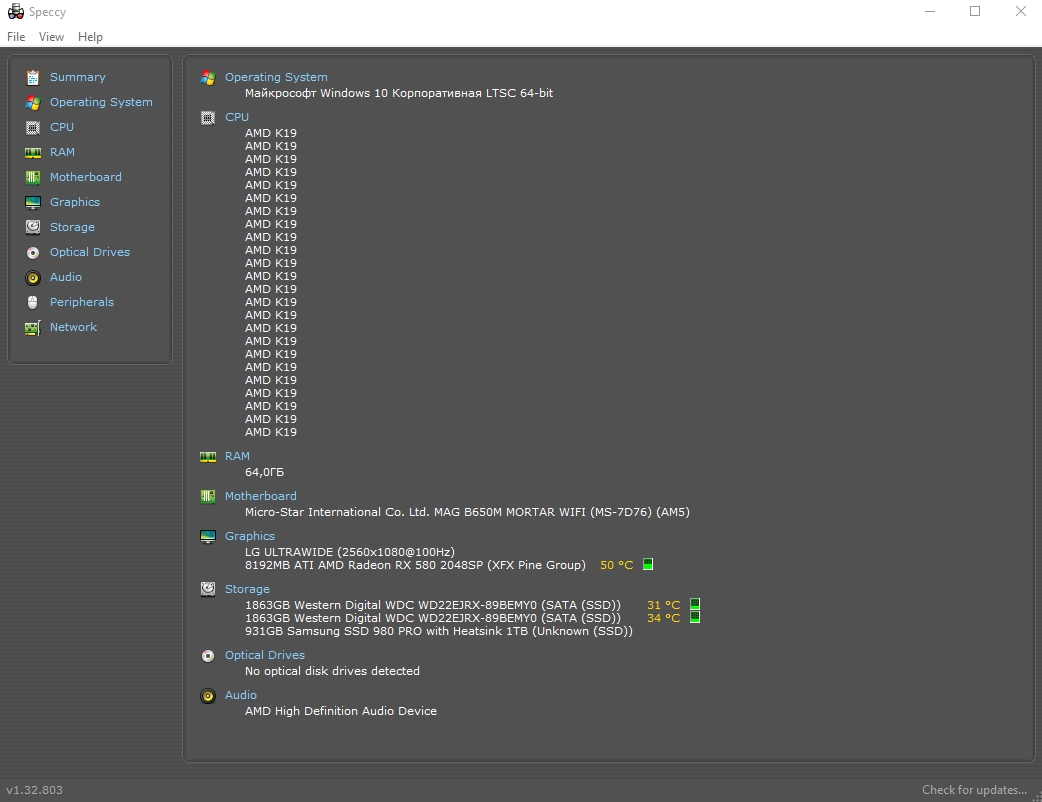
Task: Go to Peripherals section in sidebar
Action: tap(82, 302)
